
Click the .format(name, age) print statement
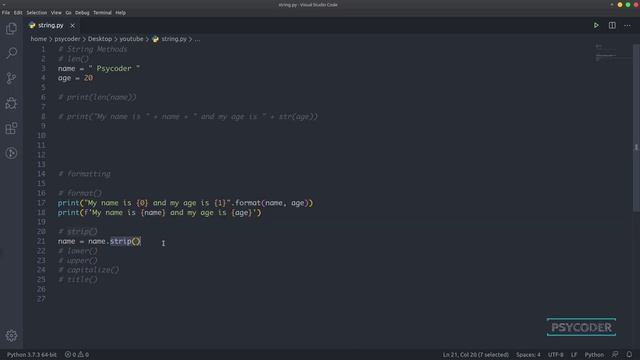[x=185, y=203]
